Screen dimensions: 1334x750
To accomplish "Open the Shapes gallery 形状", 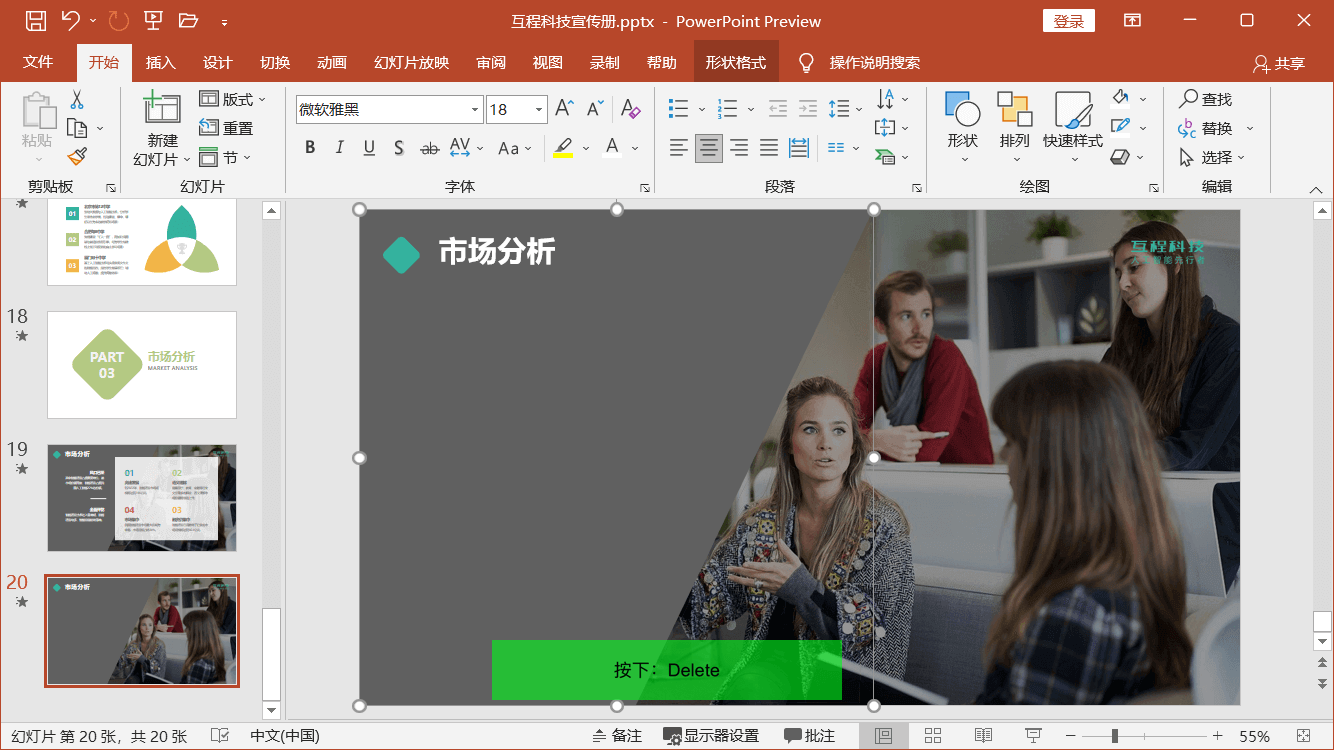I will click(963, 128).
